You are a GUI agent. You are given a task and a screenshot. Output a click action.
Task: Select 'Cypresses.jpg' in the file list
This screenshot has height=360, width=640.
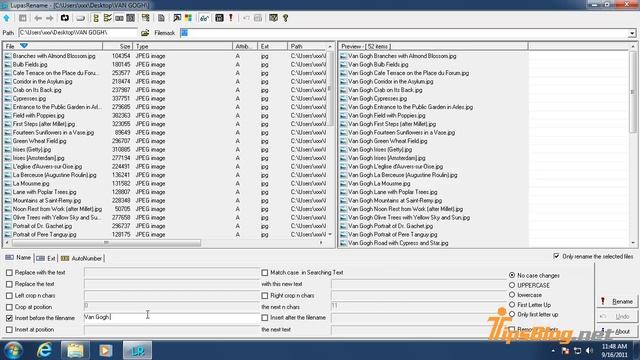29,98
